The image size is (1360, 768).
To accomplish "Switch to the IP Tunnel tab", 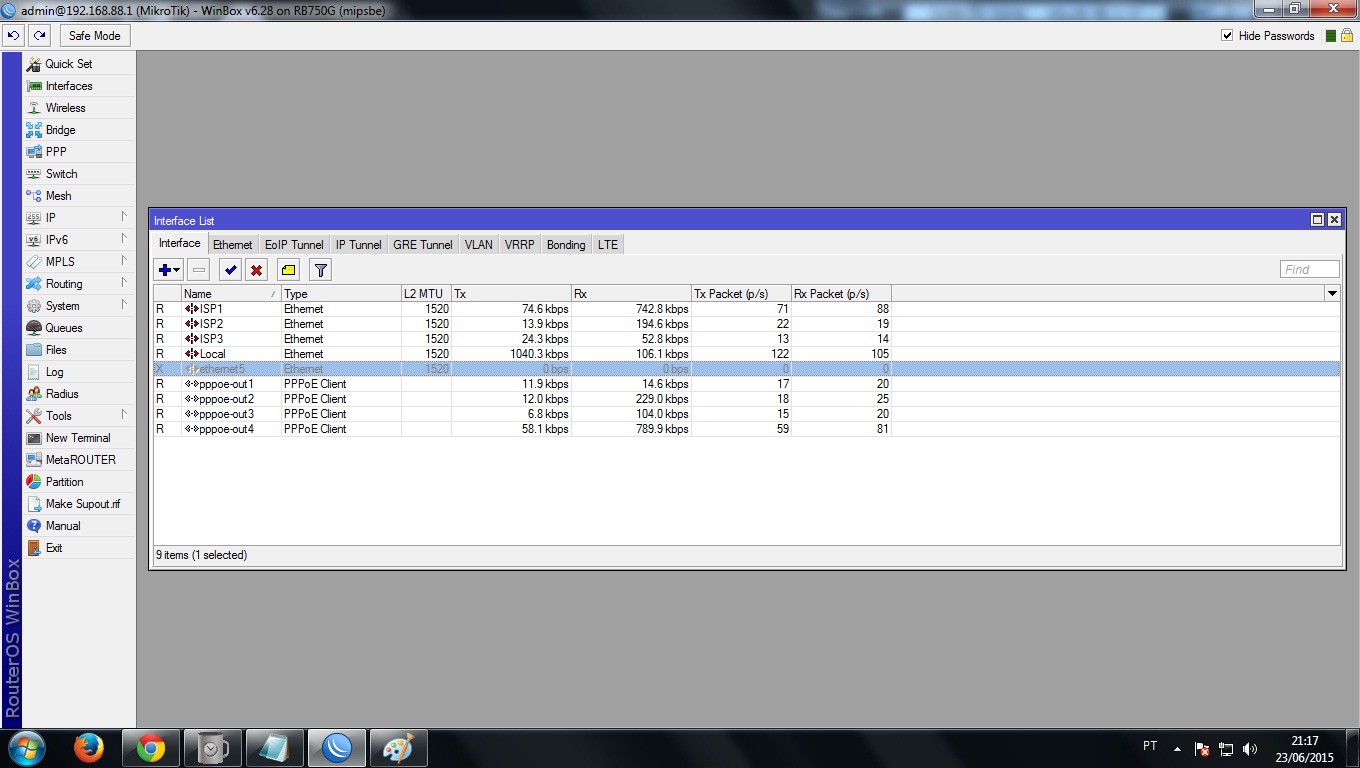I will [x=359, y=245].
